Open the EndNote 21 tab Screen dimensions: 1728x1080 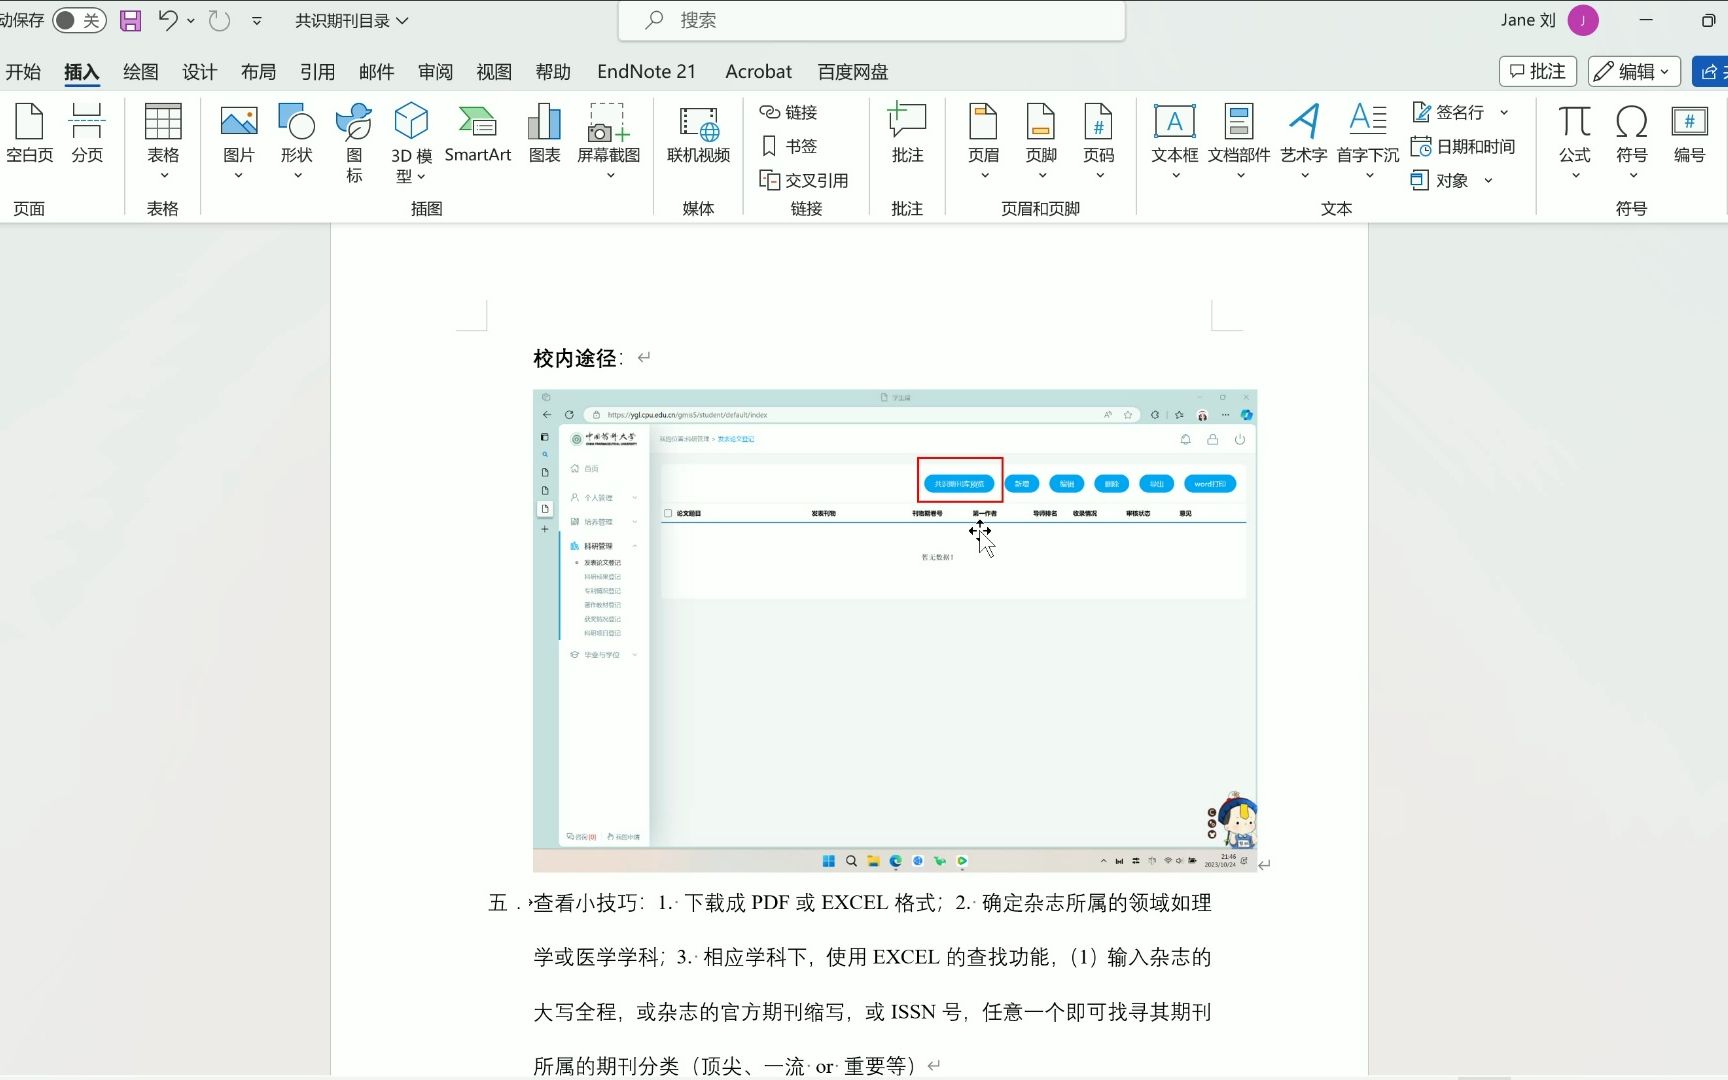[646, 71]
